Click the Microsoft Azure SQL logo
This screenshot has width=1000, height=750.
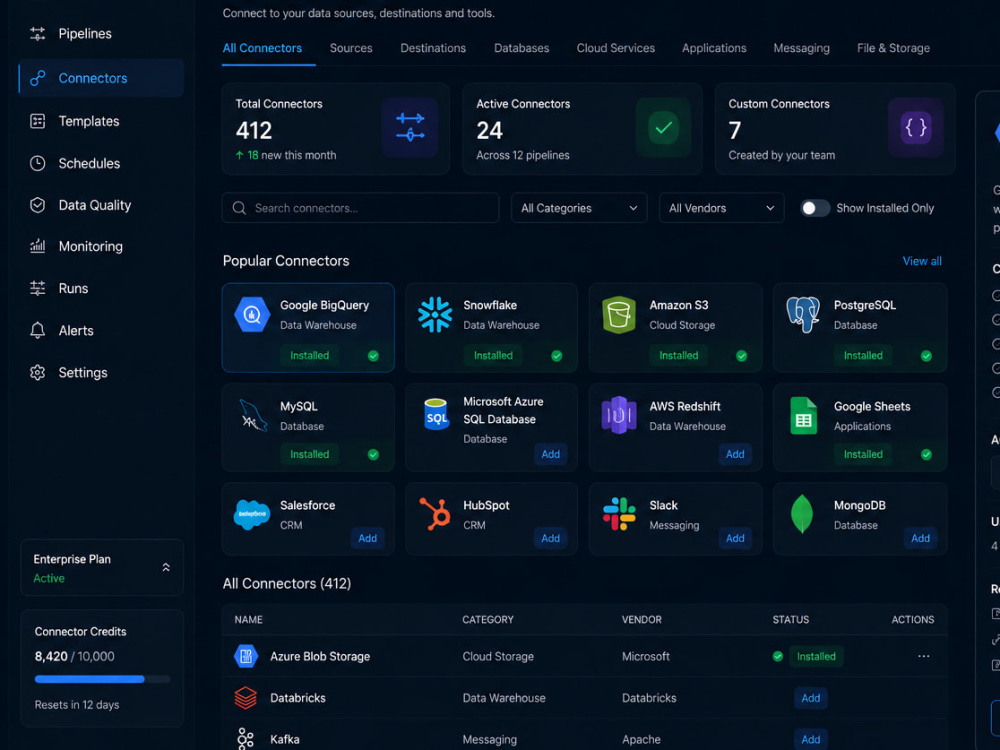(436, 414)
